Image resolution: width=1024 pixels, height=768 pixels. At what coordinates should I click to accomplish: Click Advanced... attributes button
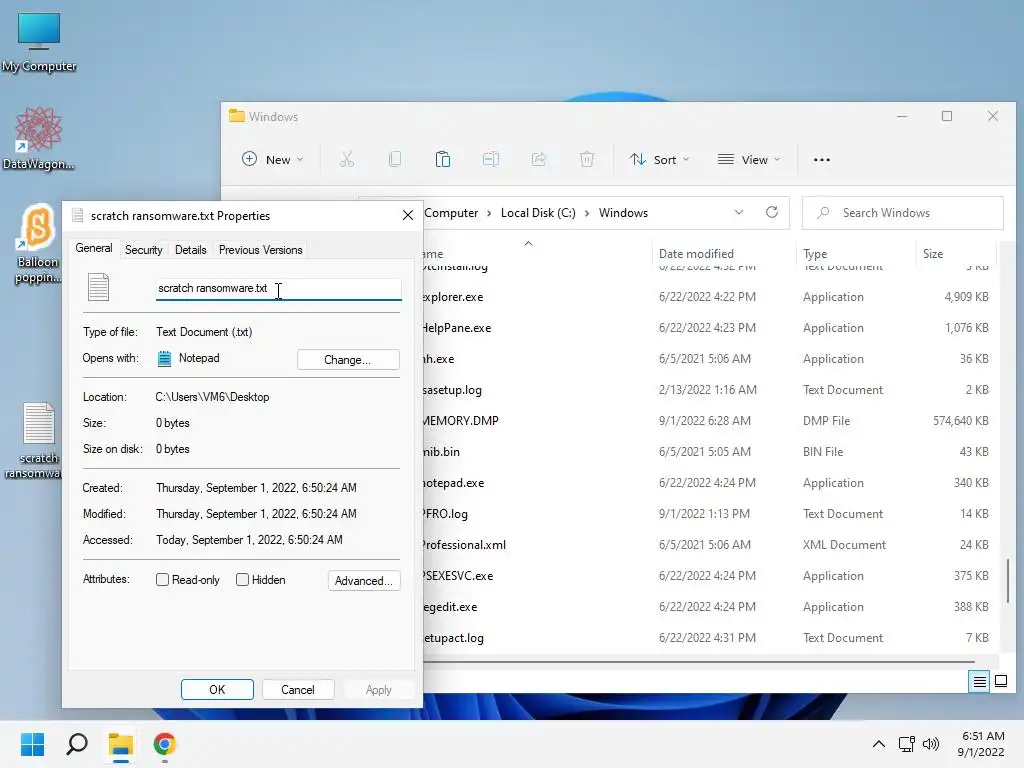pos(364,581)
